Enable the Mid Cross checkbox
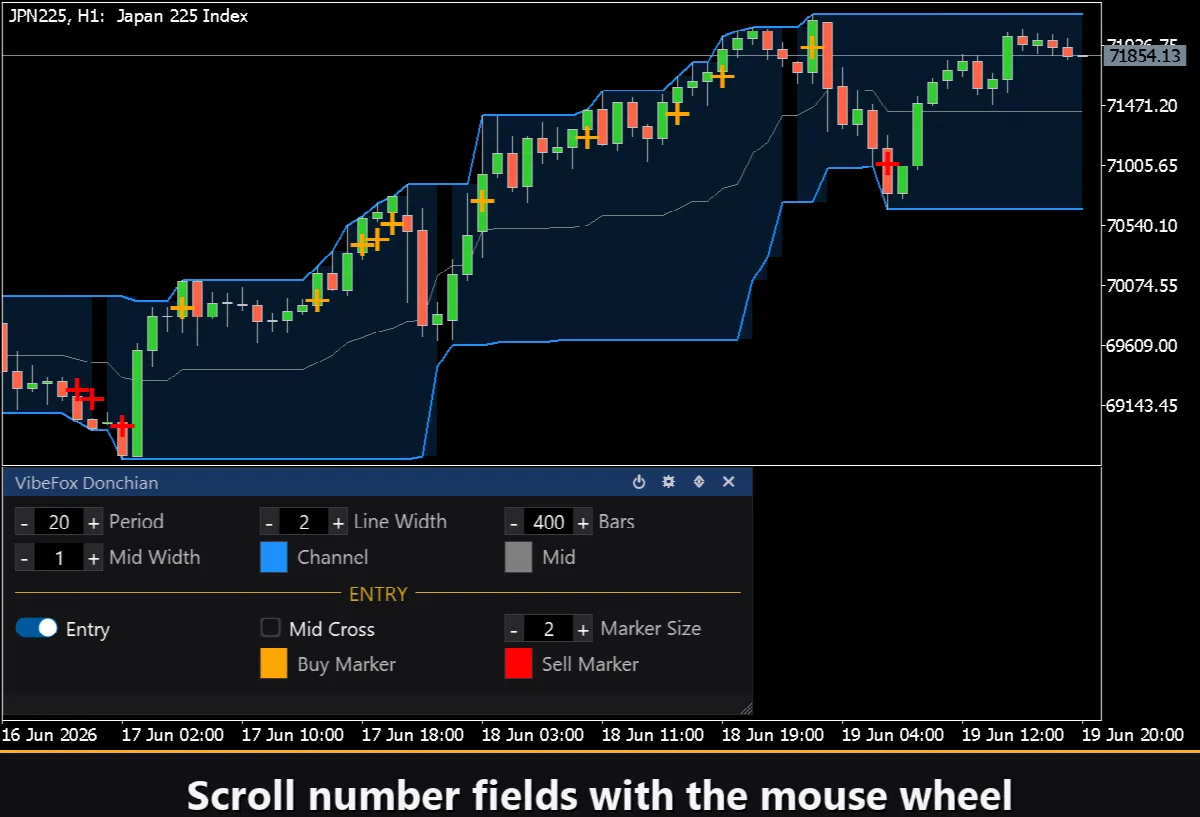This screenshot has width=1200, height=817. coord(270,628)
